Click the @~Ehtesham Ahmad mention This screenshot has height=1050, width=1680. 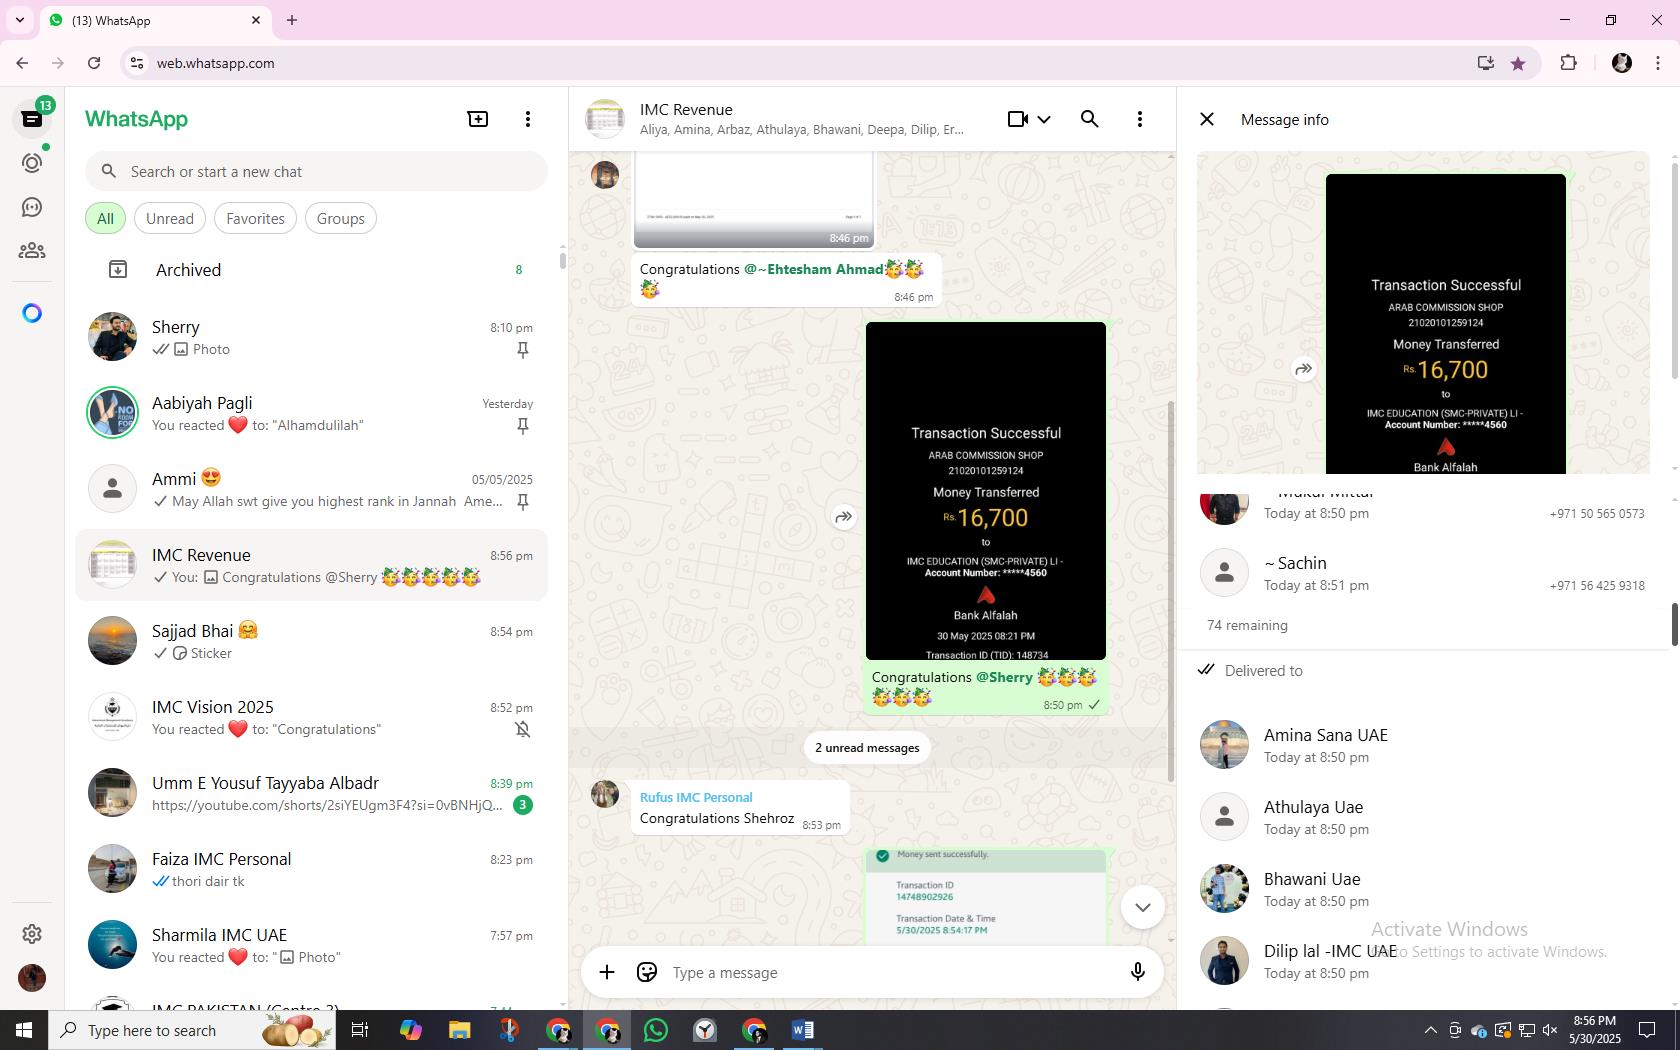tap(813, 269)
